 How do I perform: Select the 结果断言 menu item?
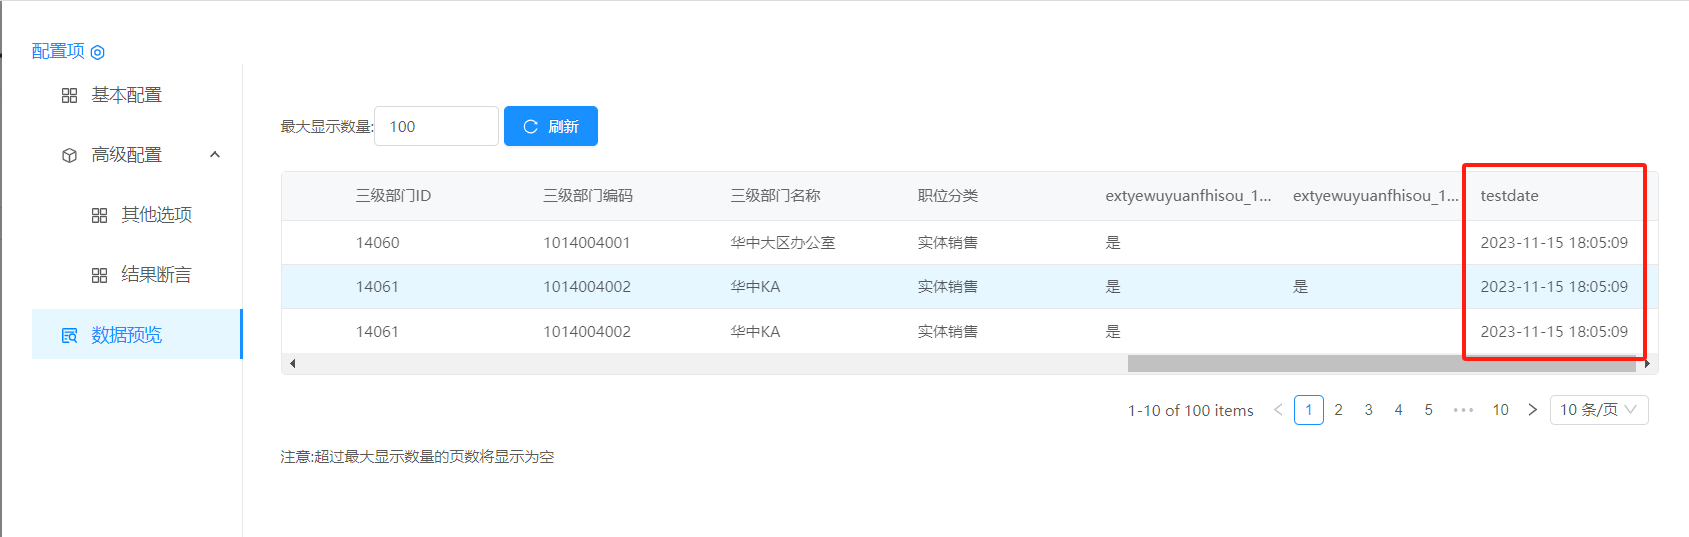pos(156,275)
